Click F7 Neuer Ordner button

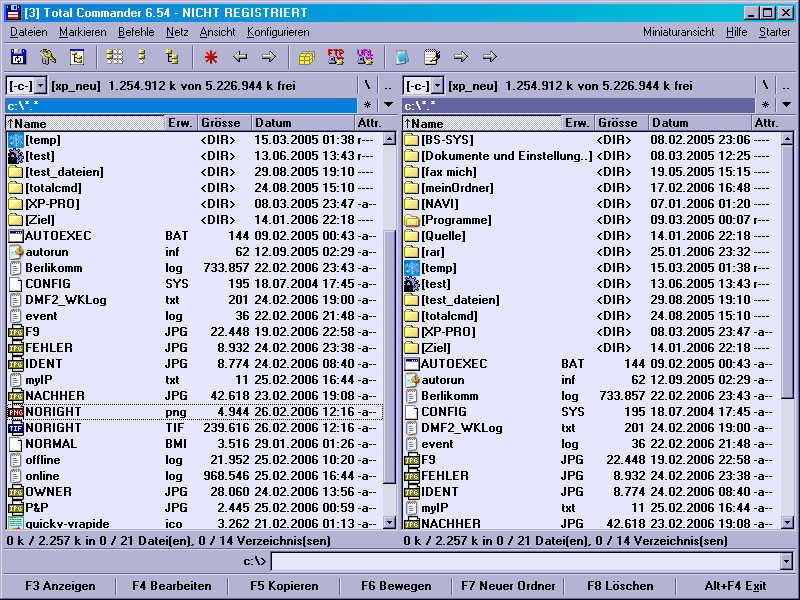(508, 586)
